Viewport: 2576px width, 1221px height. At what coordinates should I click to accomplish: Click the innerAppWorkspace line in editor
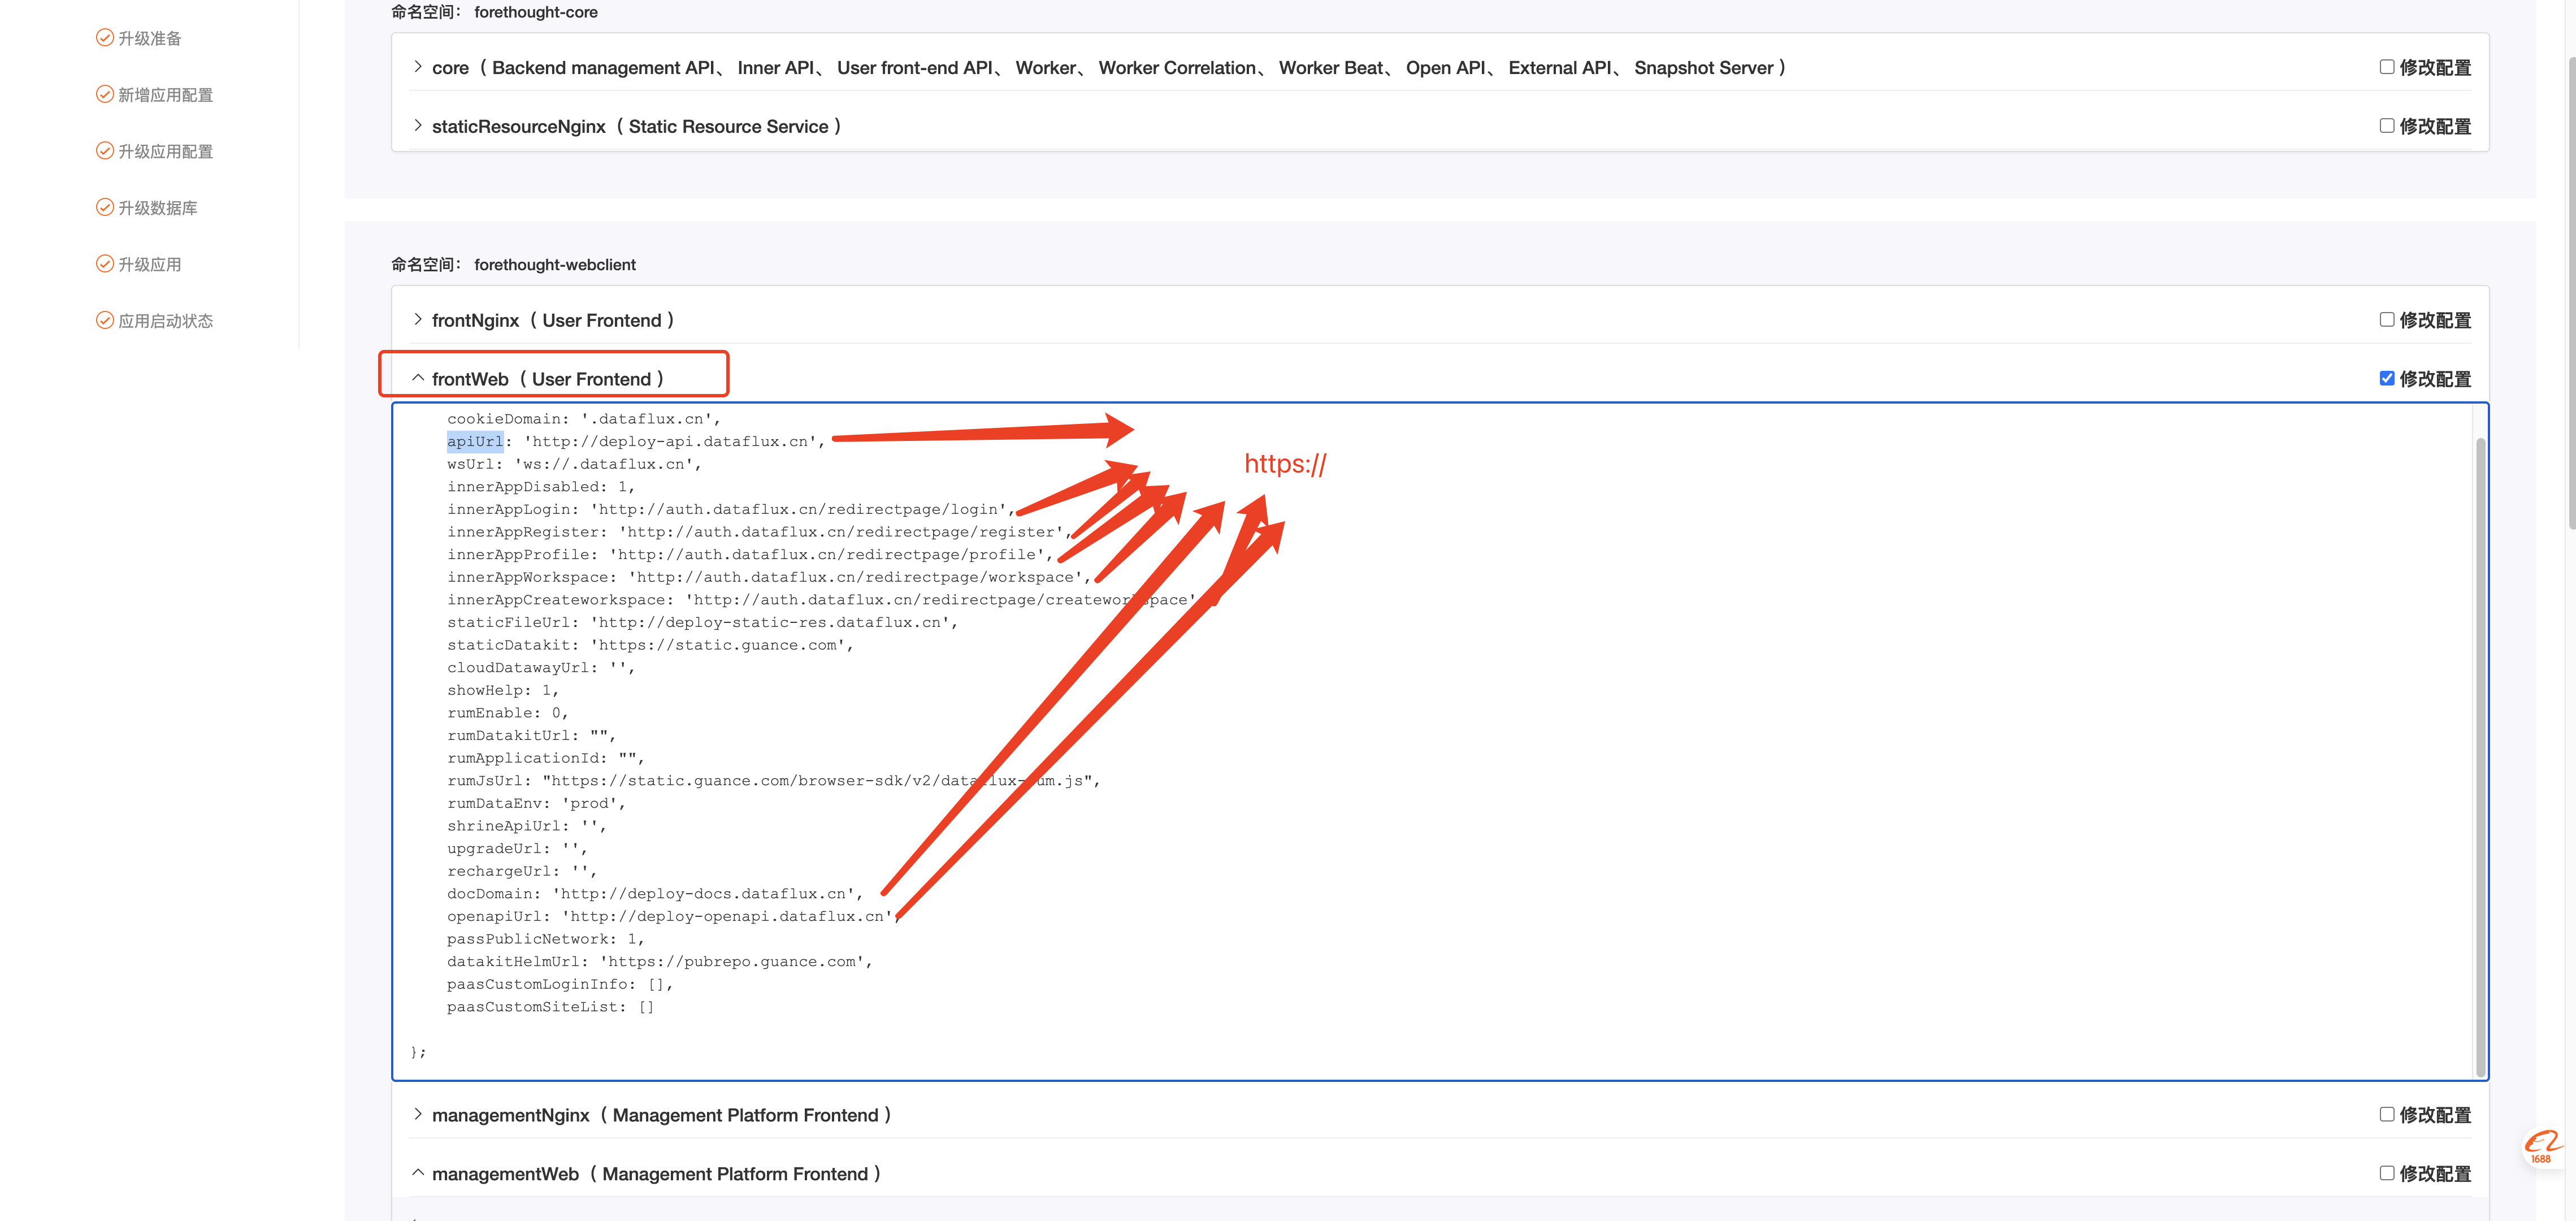pos(769,577)
